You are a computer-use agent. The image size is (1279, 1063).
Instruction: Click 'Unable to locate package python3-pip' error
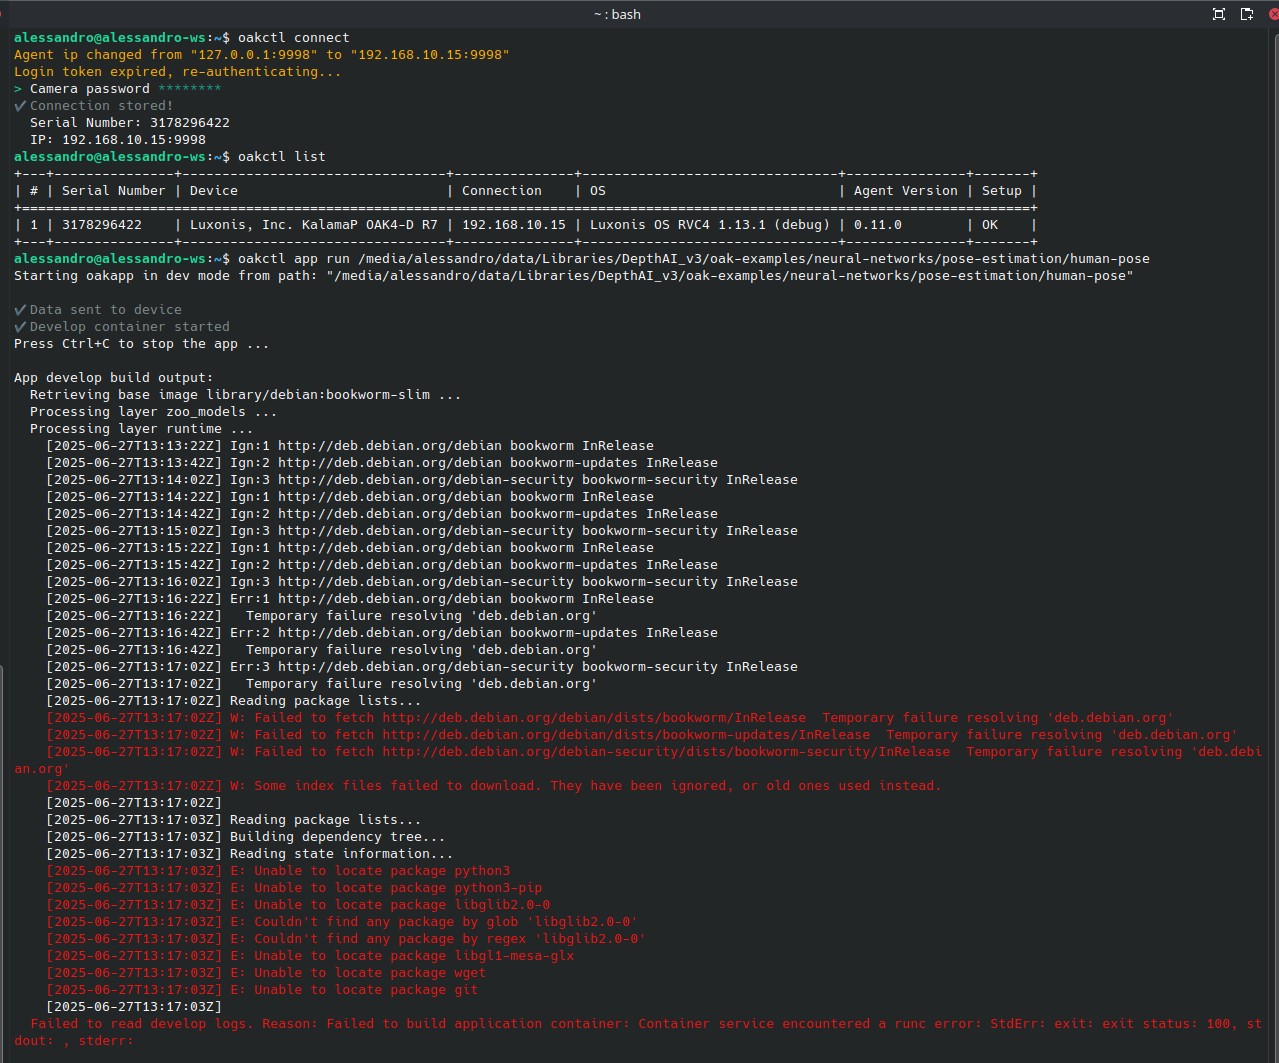point(398,888)
